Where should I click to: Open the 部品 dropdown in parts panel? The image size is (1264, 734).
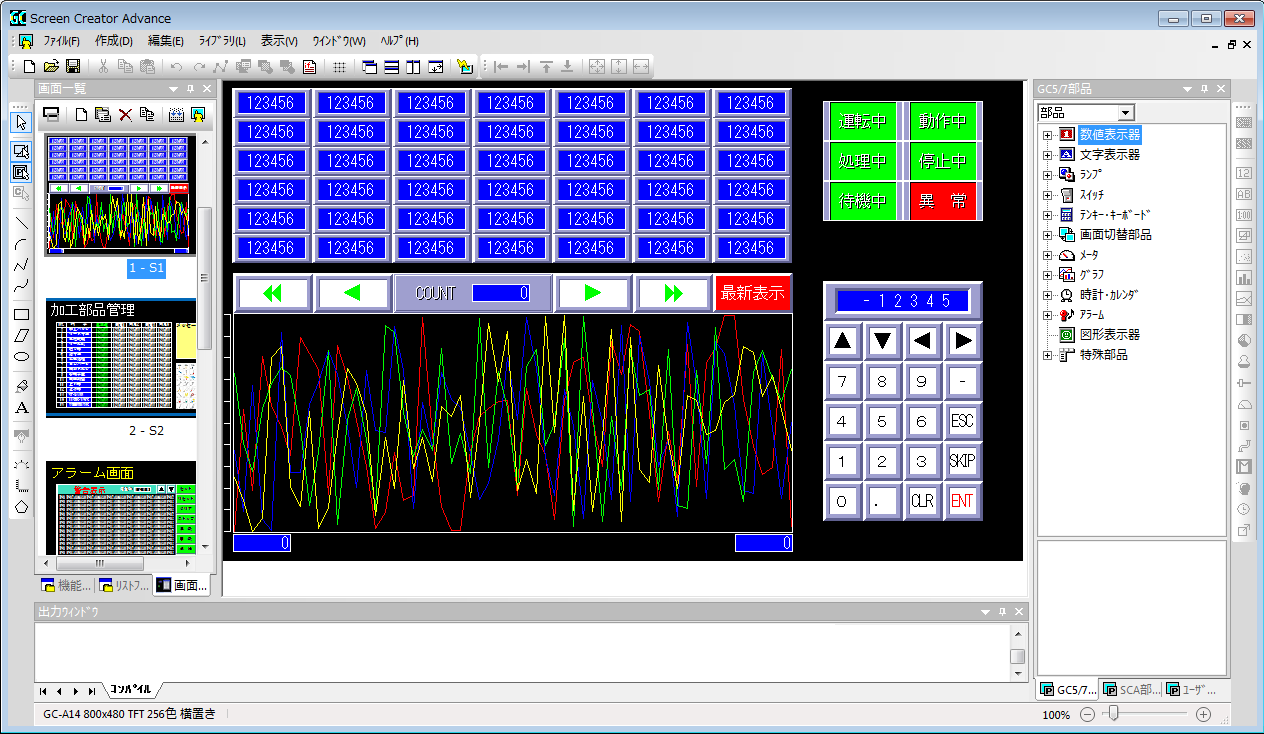pos(1126,113)
